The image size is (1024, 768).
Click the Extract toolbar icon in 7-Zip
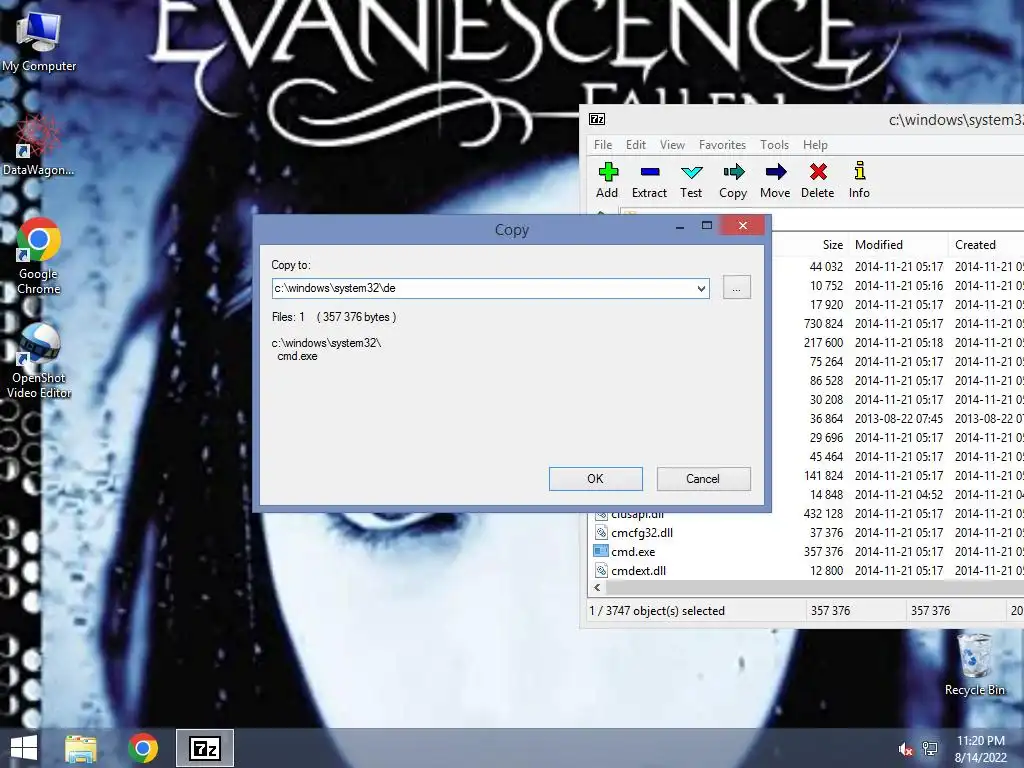point(649,180)
